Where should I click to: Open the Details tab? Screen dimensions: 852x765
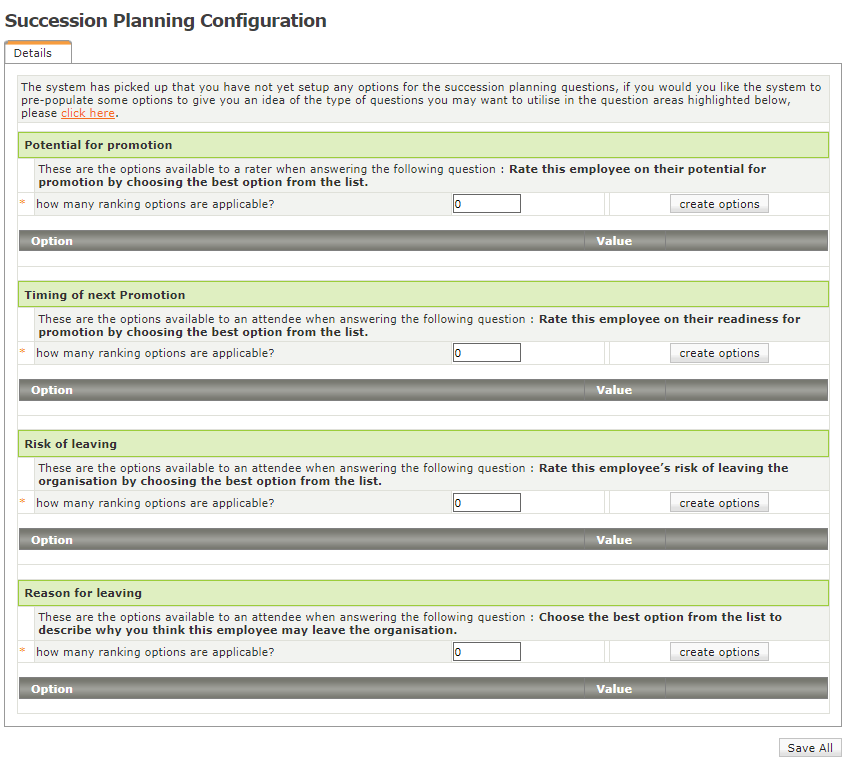click(33, 53)
